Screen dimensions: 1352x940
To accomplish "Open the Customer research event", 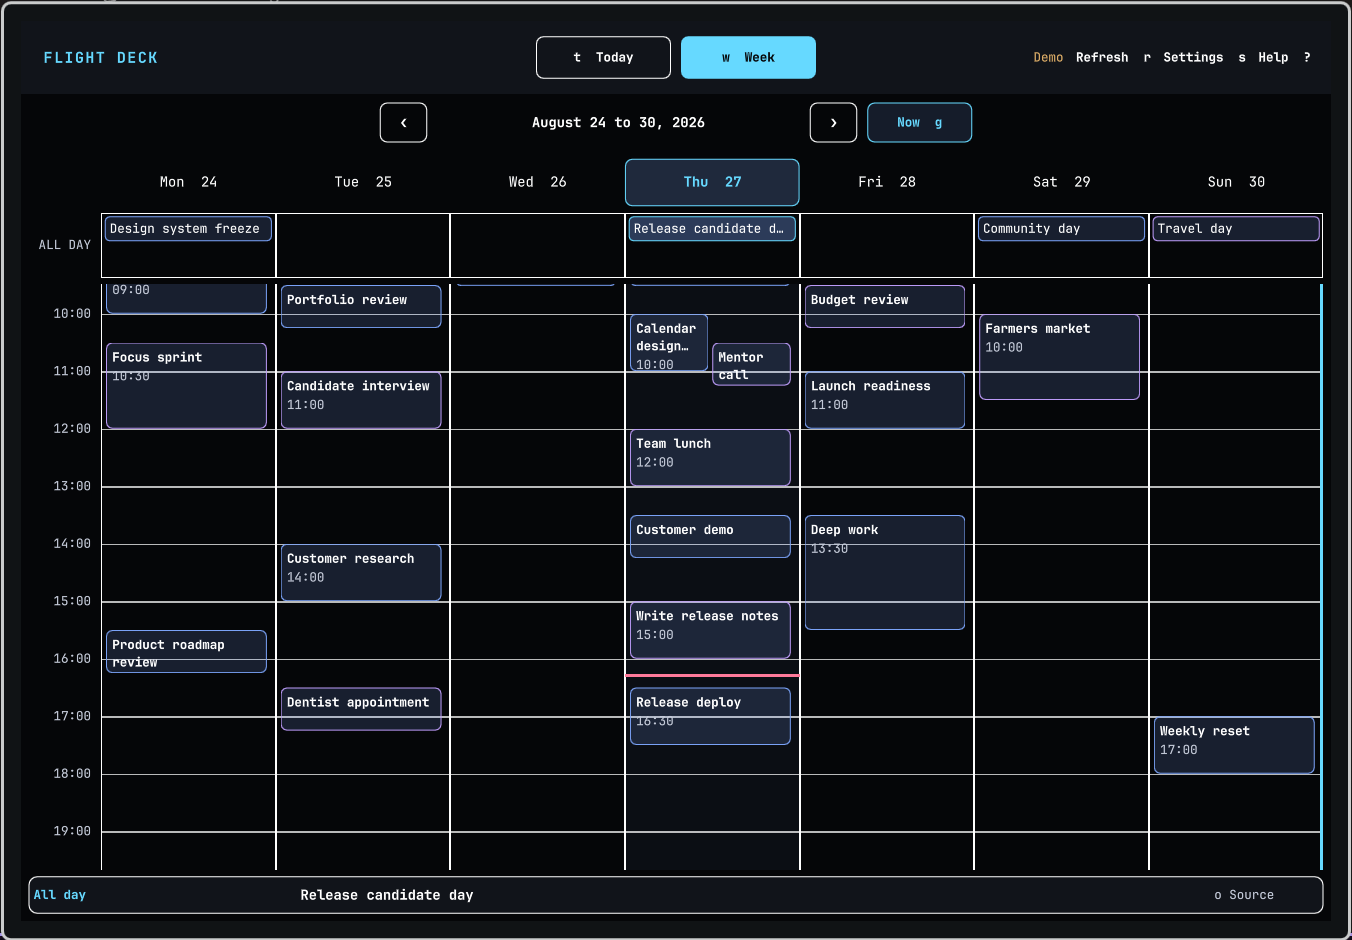I will click(361, 573).
